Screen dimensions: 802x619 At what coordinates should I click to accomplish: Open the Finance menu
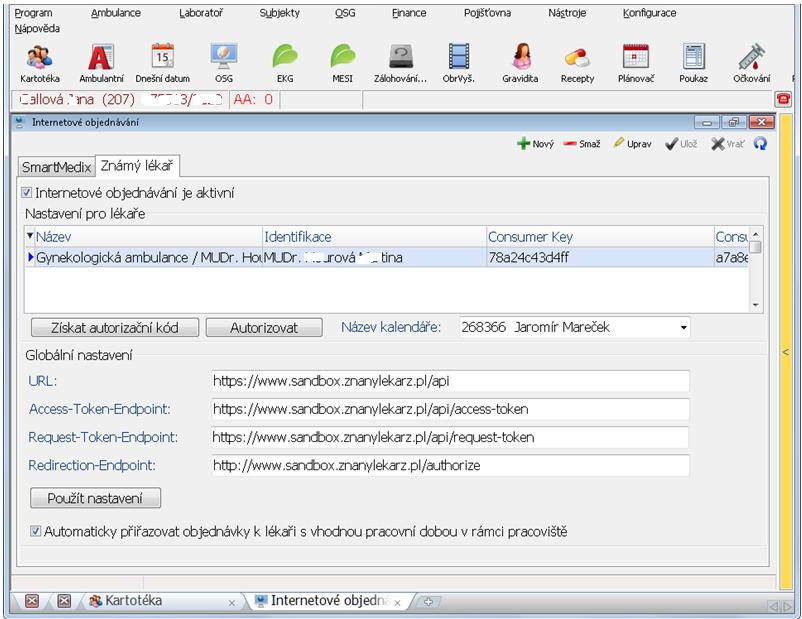click(x=409, y=13)
